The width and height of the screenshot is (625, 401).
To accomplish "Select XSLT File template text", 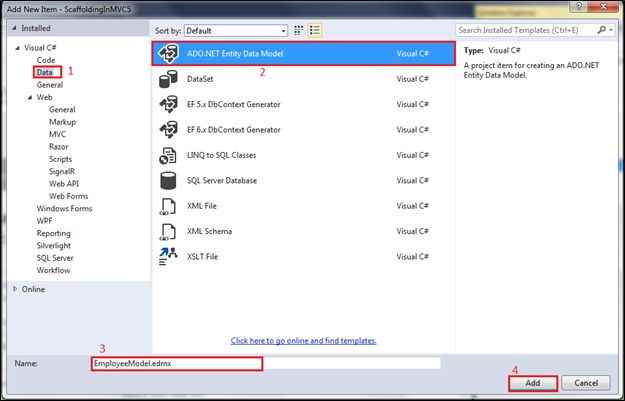I will (202, 257).
